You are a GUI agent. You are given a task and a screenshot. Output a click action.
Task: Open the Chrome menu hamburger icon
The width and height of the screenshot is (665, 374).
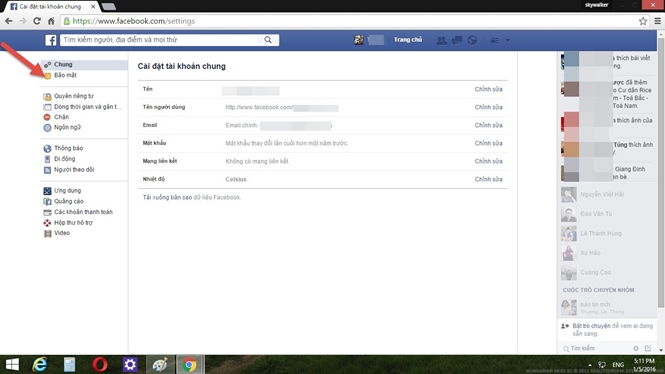(x=658, y=21)
